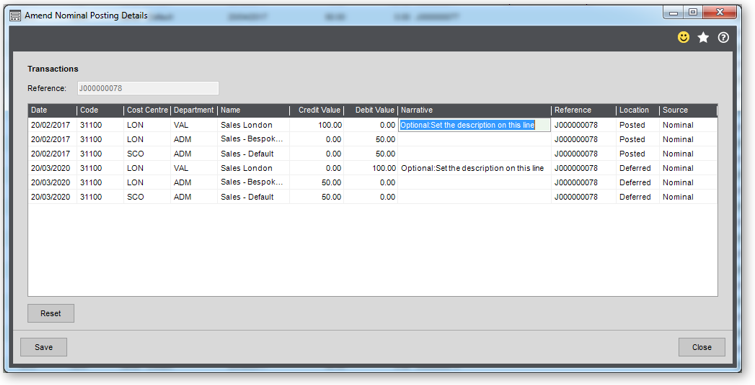Click into the highlighted Narrative edit field
The image size is (755, 385).
click(474, 125)
